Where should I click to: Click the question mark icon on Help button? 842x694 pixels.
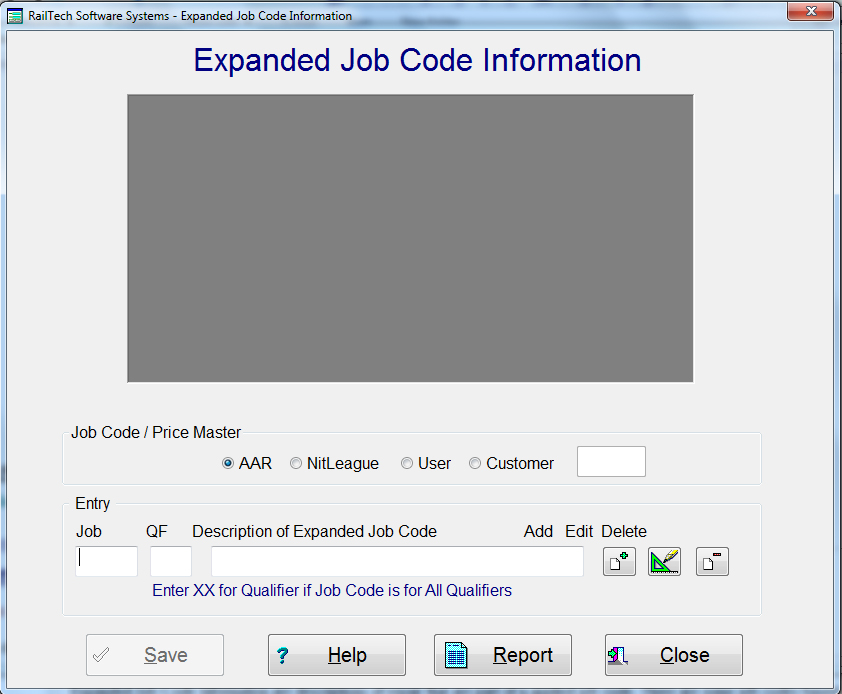click(290, 655)
